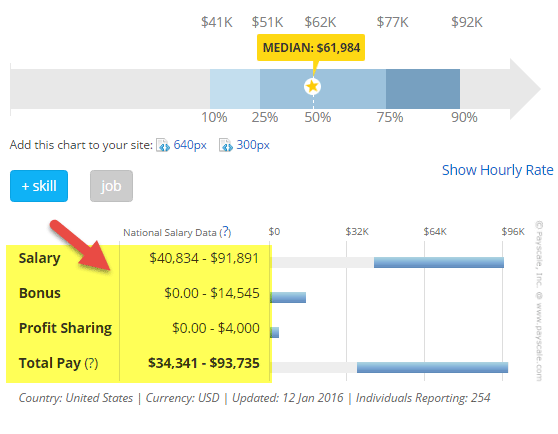Click the $62K percentile value

point(320,22)
